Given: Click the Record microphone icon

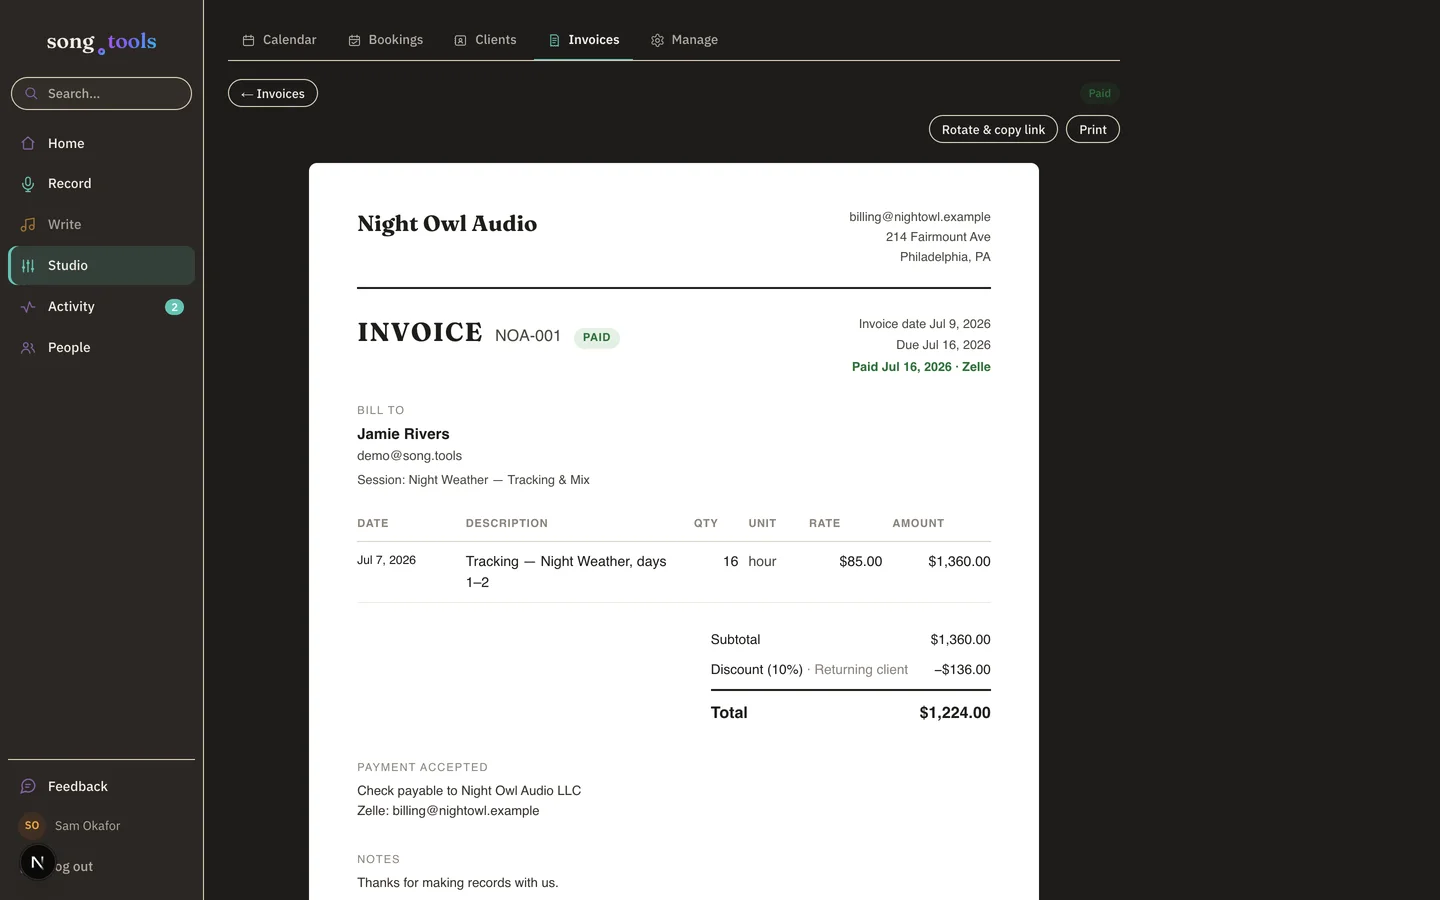Looking at the screenshot, I should coord(28,184).
